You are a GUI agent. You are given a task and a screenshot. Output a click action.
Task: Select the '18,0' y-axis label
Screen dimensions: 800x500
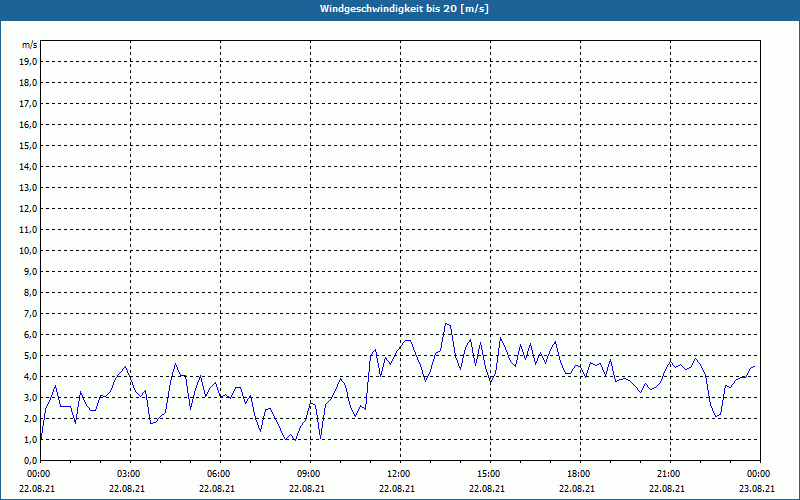click(x=29, y=83)
